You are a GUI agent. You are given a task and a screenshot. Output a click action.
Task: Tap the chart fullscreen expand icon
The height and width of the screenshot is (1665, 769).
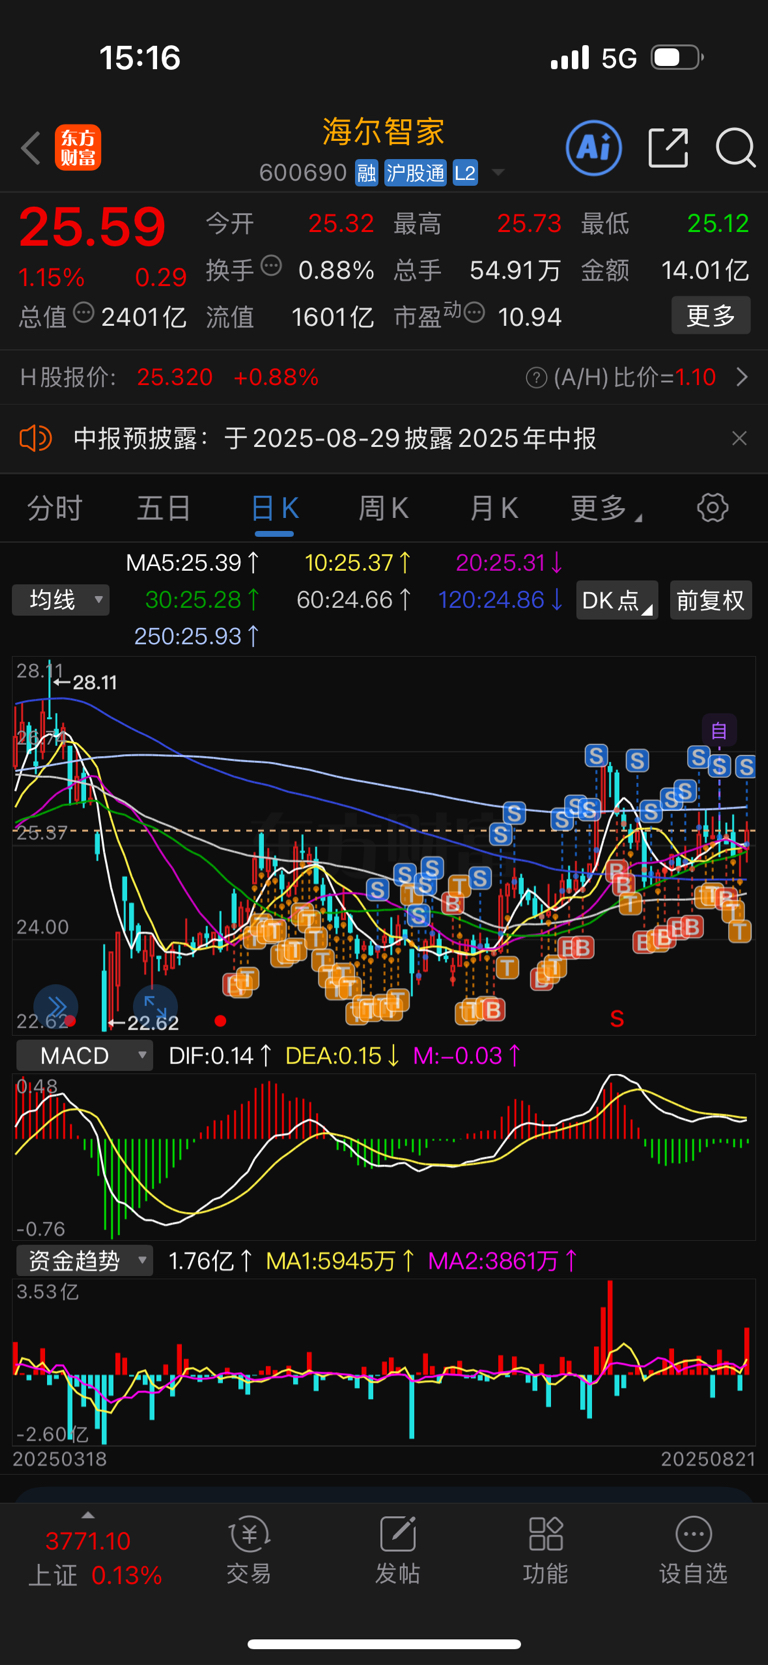click(155, 1006)
